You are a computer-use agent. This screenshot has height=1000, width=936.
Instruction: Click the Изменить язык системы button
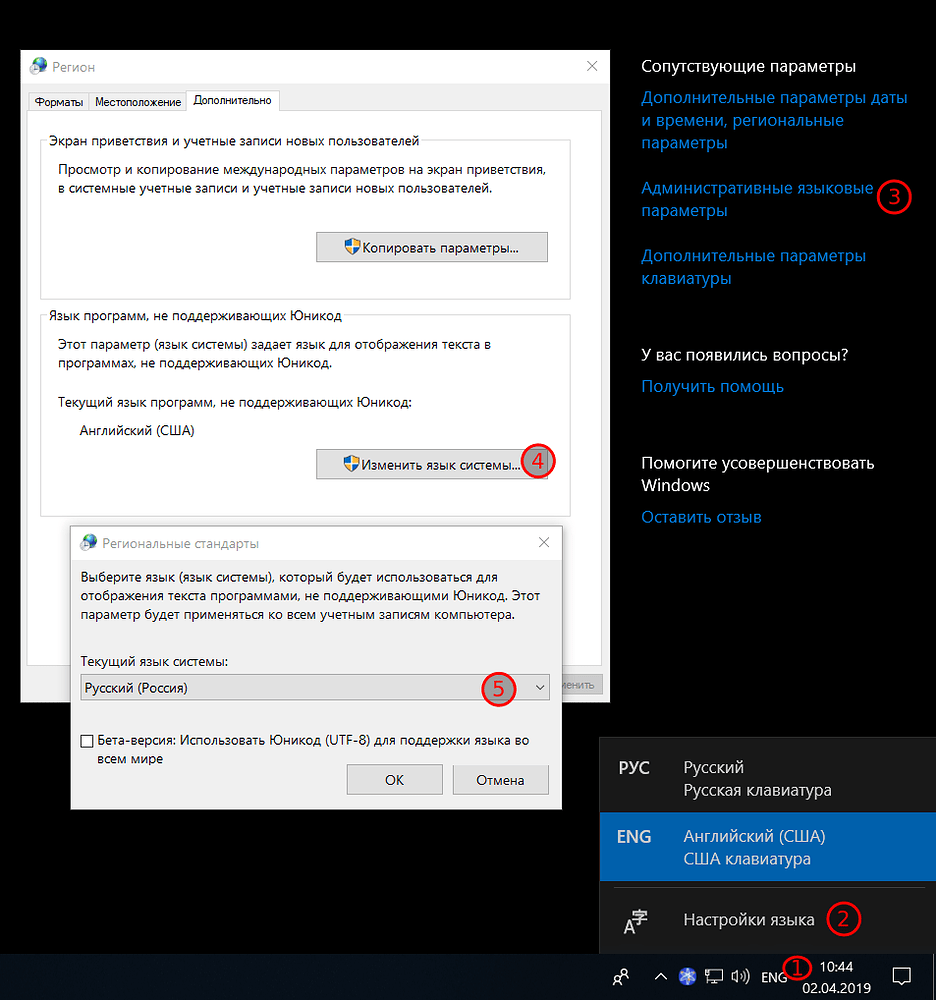pyautogui.click(x=431, y=464)
